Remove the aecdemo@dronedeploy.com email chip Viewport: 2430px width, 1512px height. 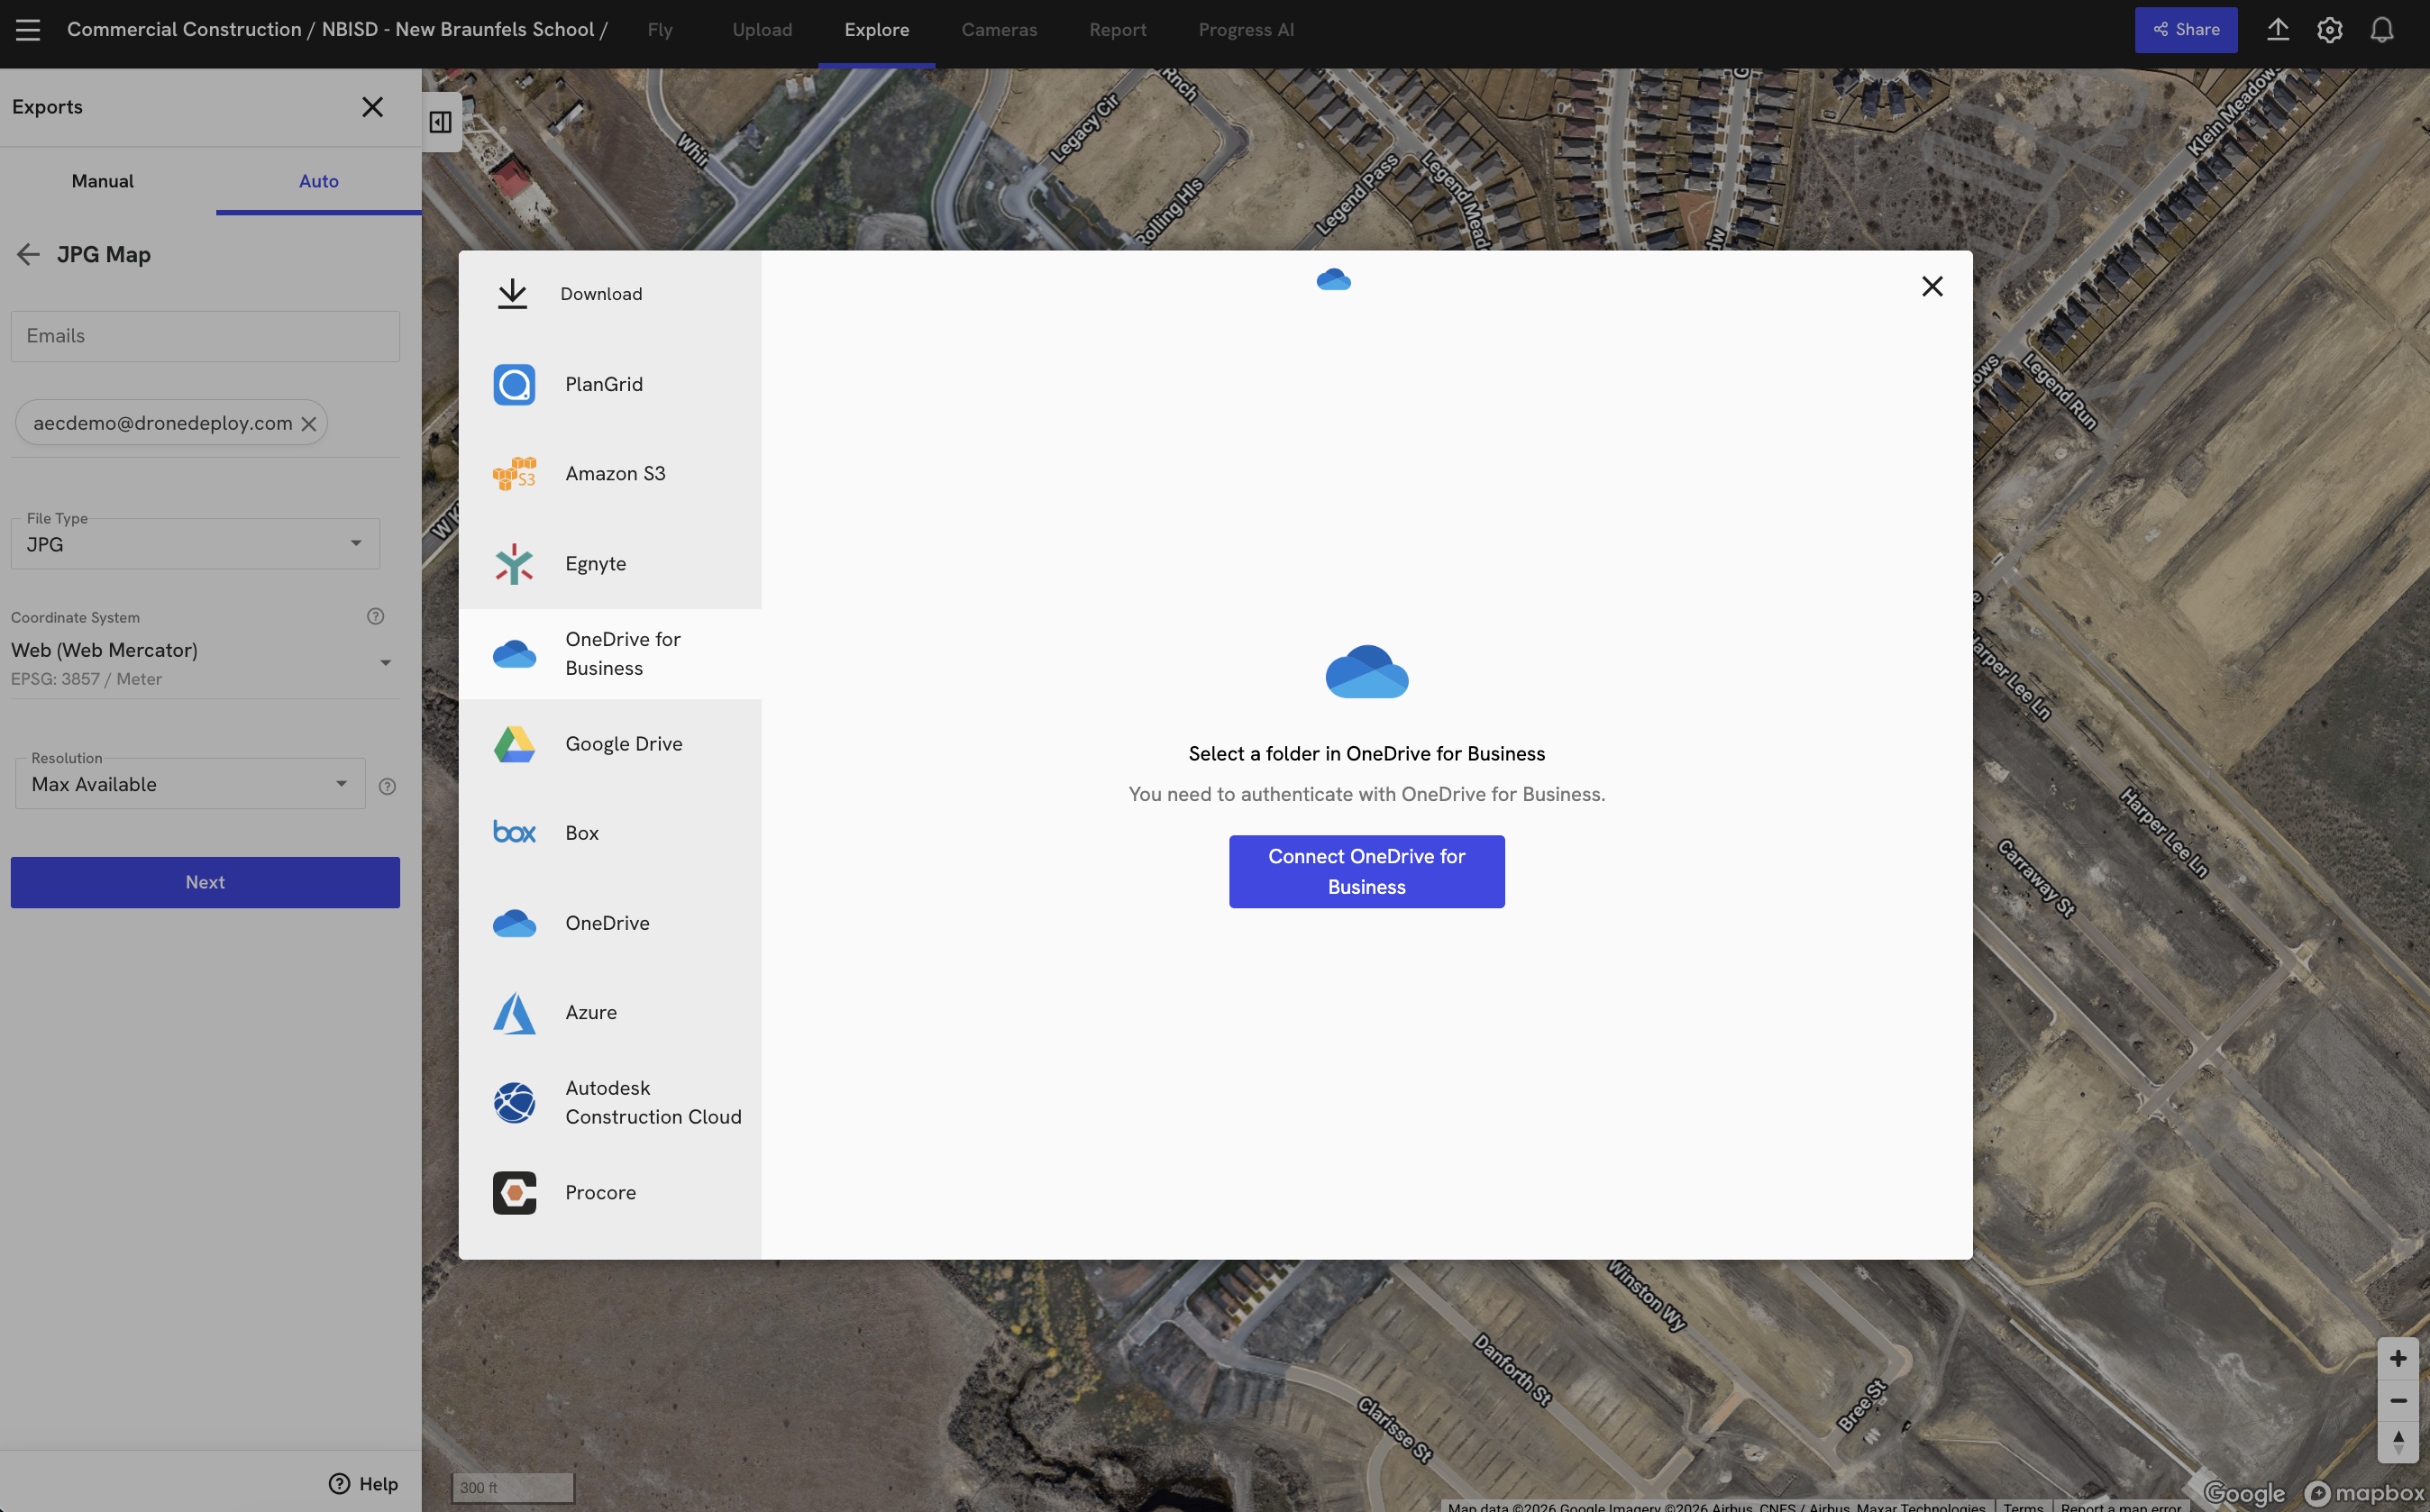[x=309, y=424]
